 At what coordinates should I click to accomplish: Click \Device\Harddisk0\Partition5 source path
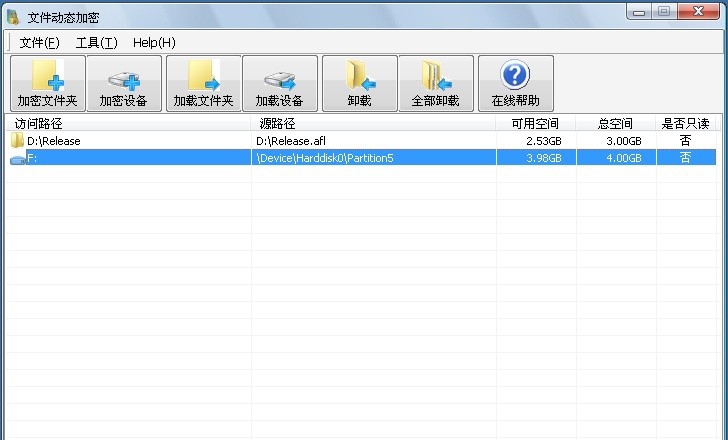point(325,158)
